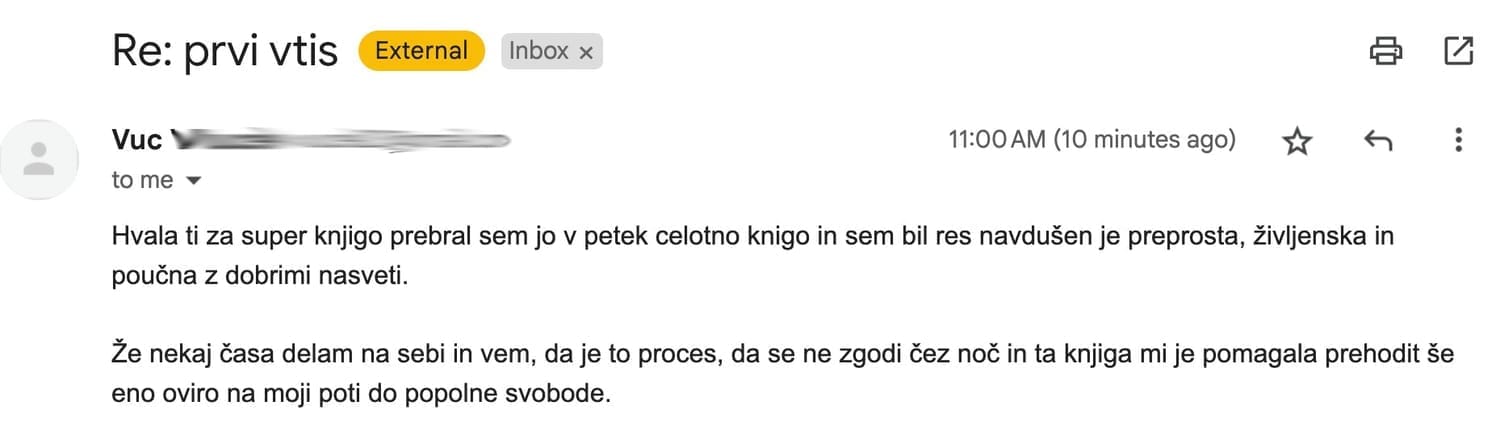1500x443 pixels.
Task: Reply to the email with the arrow icon
Action: [1378, 141]
